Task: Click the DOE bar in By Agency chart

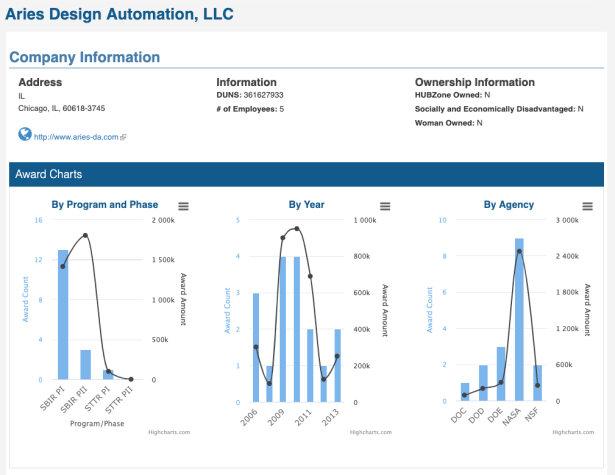Action: [501, 374]
